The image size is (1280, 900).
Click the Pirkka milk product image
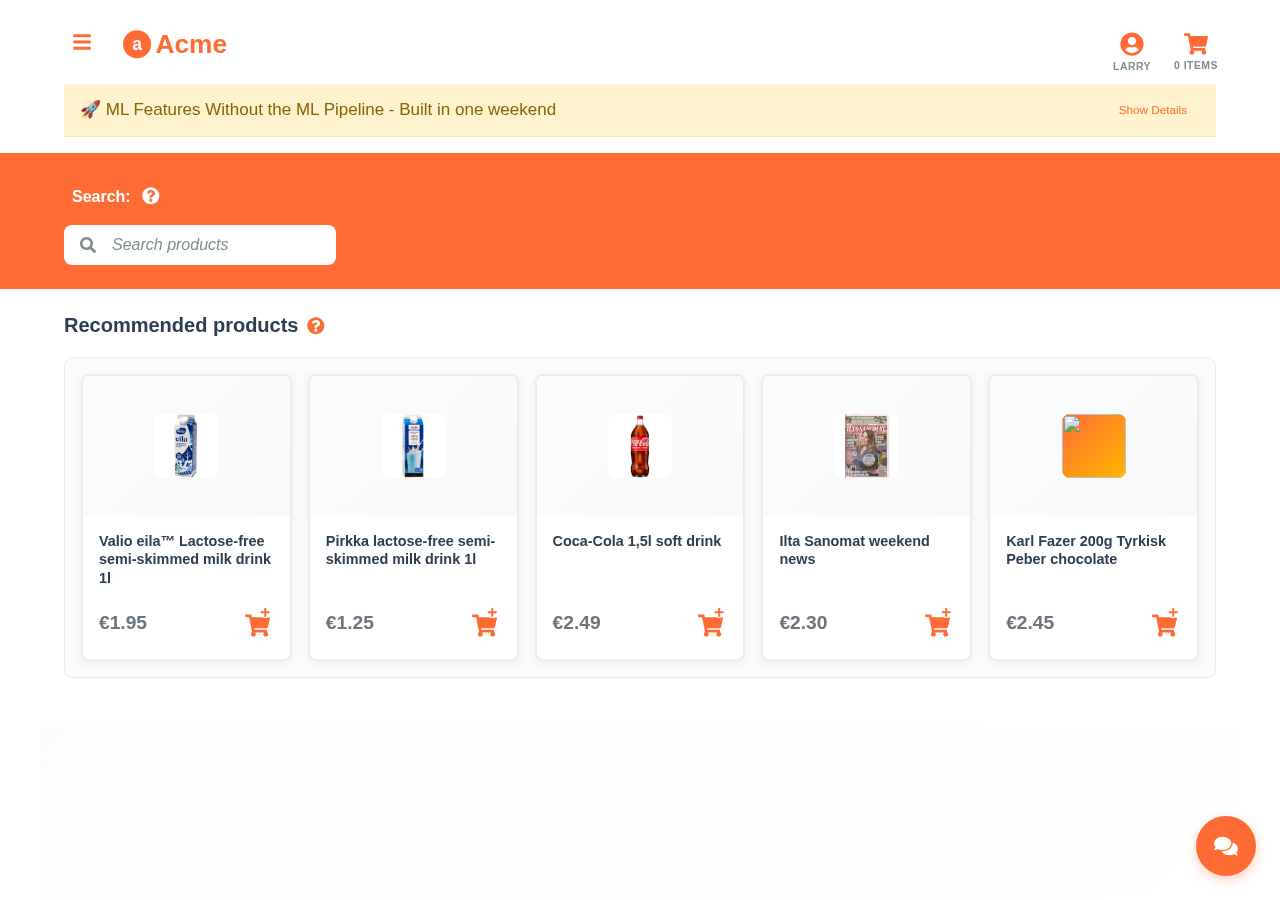click(413, 446)
